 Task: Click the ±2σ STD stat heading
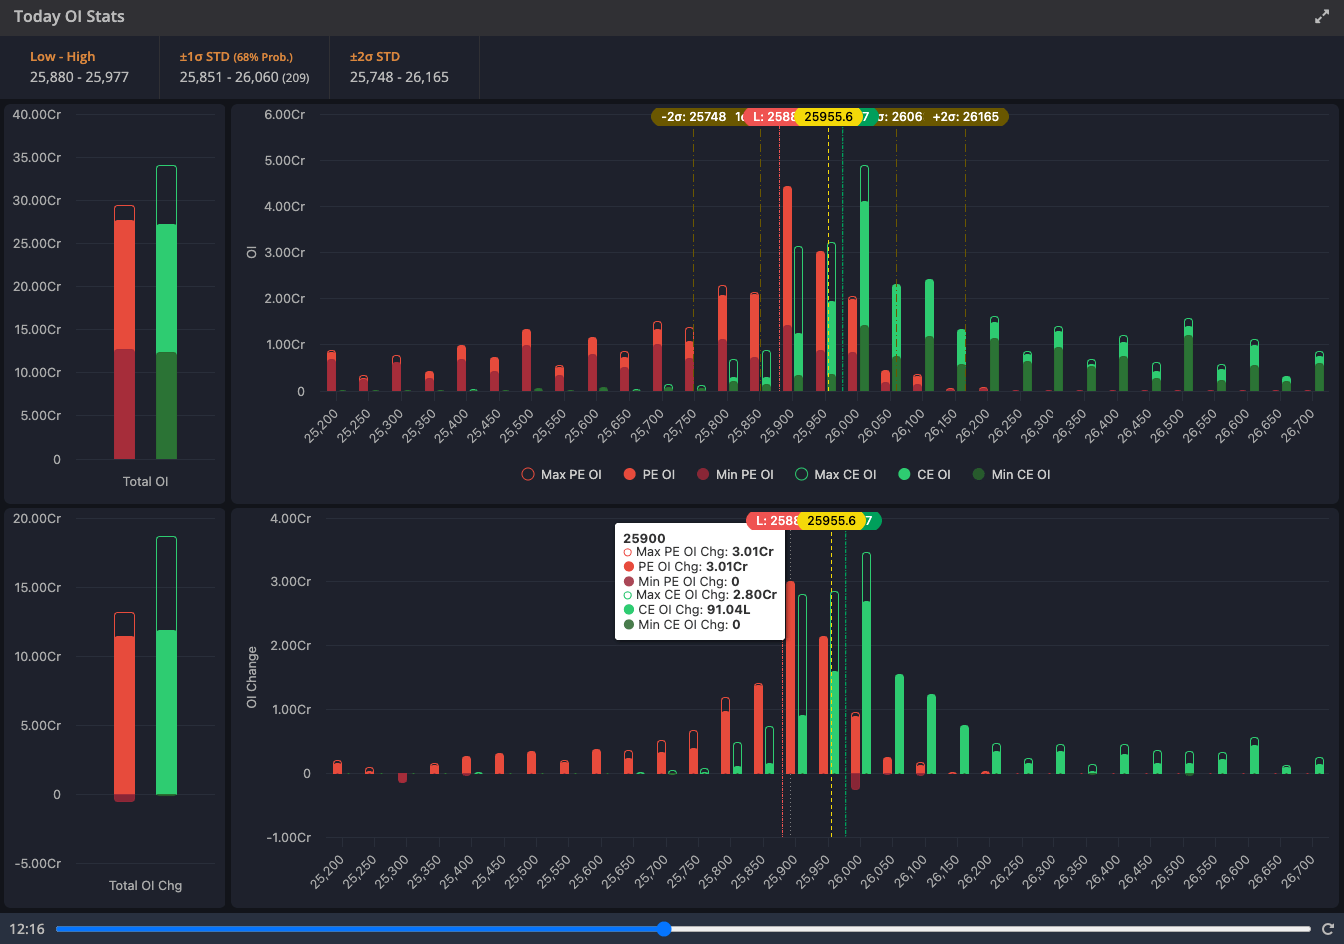pyautogui.click(x=374, y=57)
